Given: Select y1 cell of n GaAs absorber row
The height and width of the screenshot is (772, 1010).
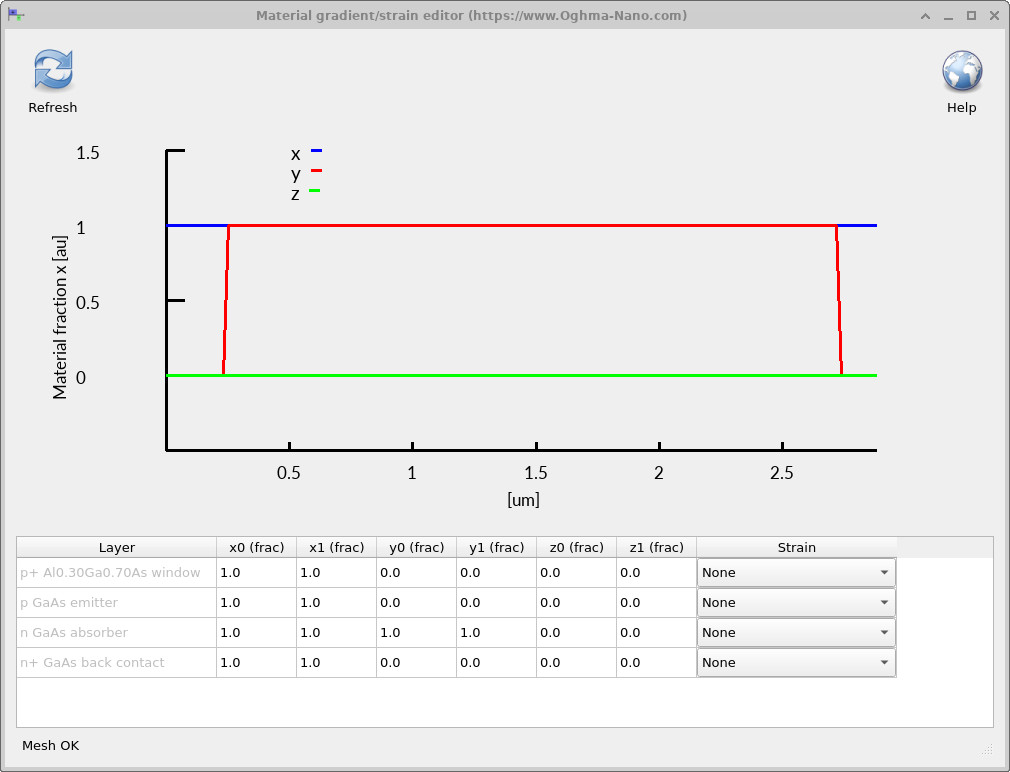Looking at the screenshot, I should click(x=496, y=632).
